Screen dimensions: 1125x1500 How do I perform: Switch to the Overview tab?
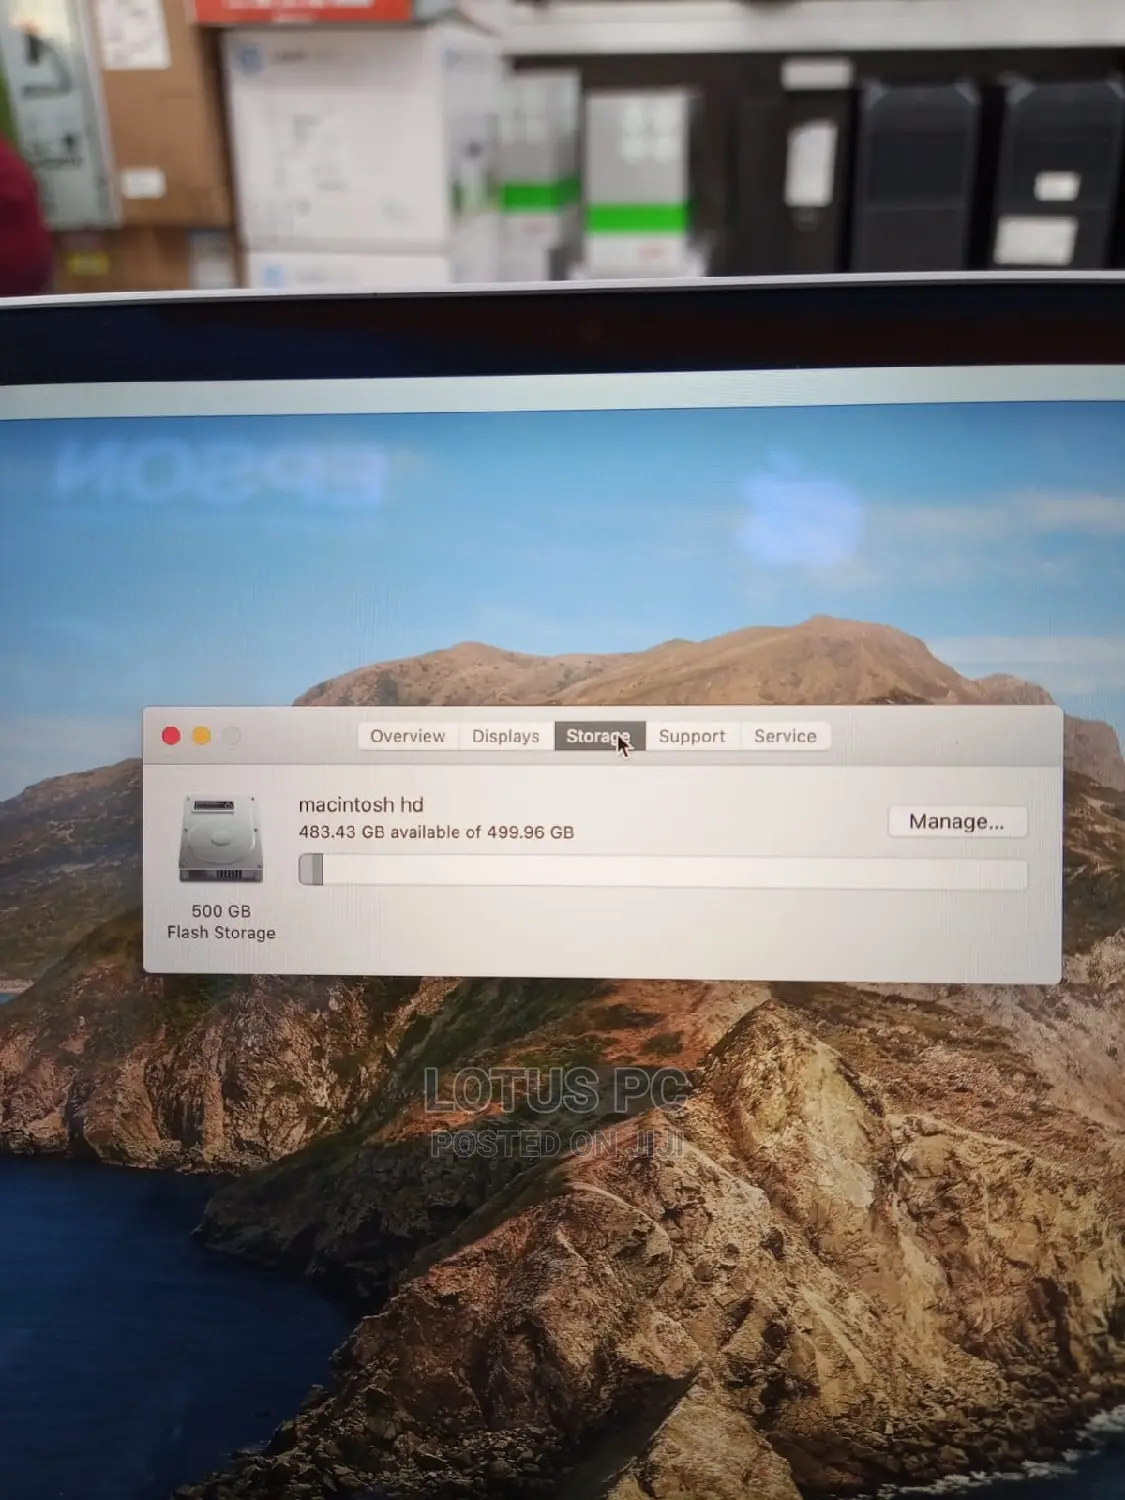point(408,736)
